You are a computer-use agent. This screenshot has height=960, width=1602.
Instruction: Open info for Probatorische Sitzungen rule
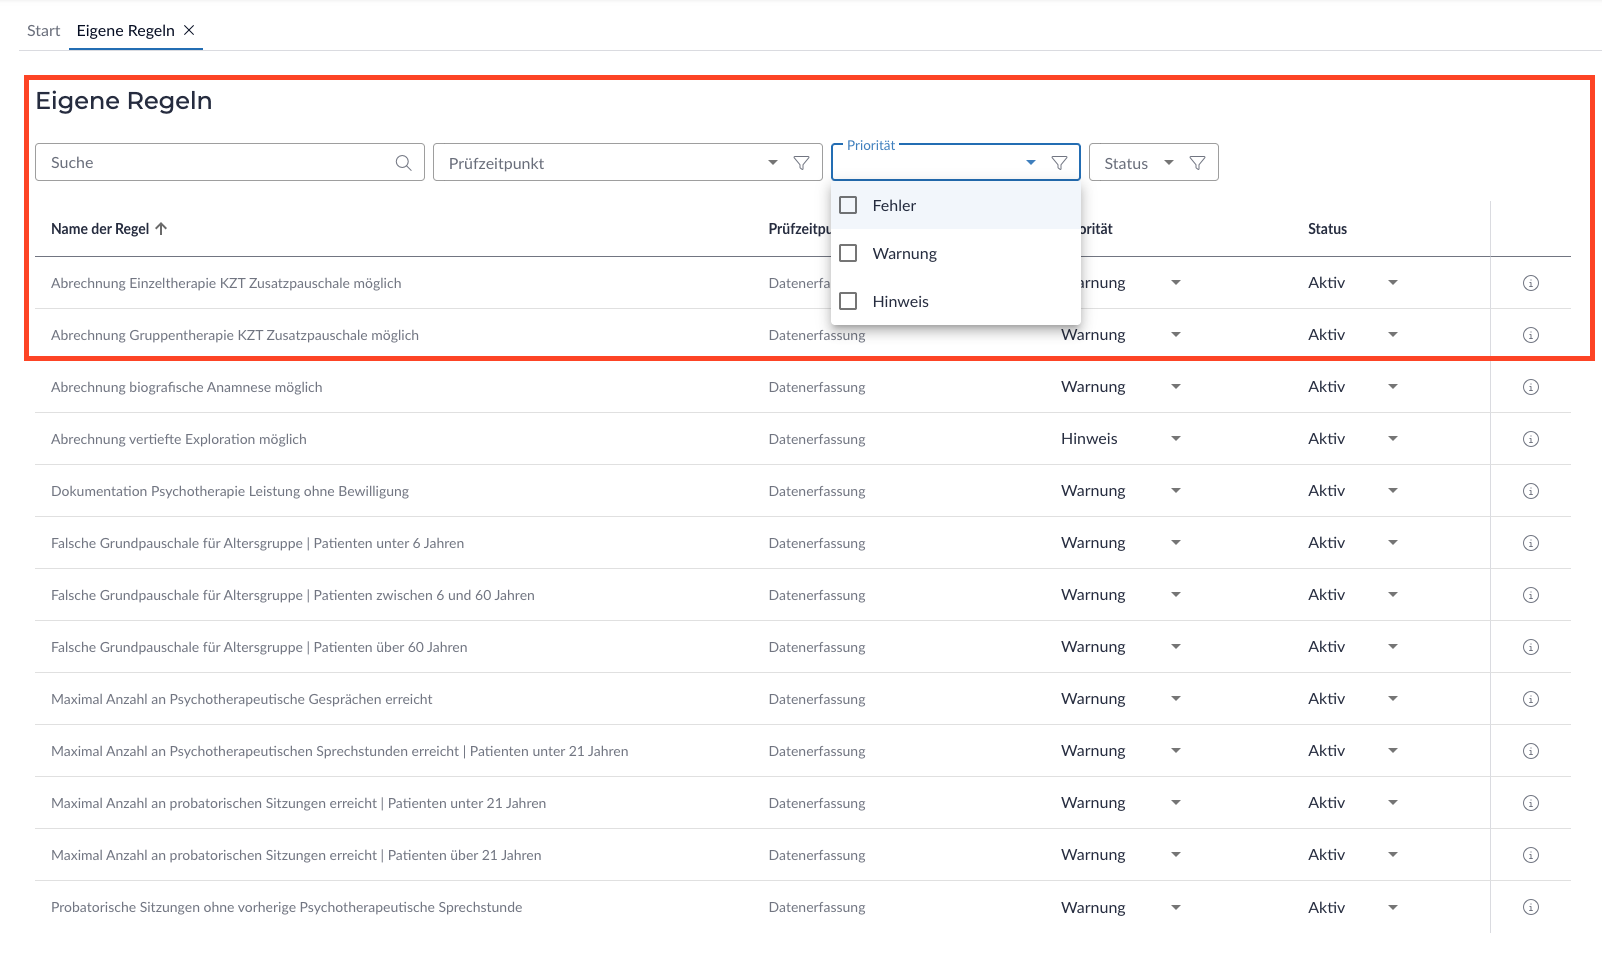tap(1530, 907)
